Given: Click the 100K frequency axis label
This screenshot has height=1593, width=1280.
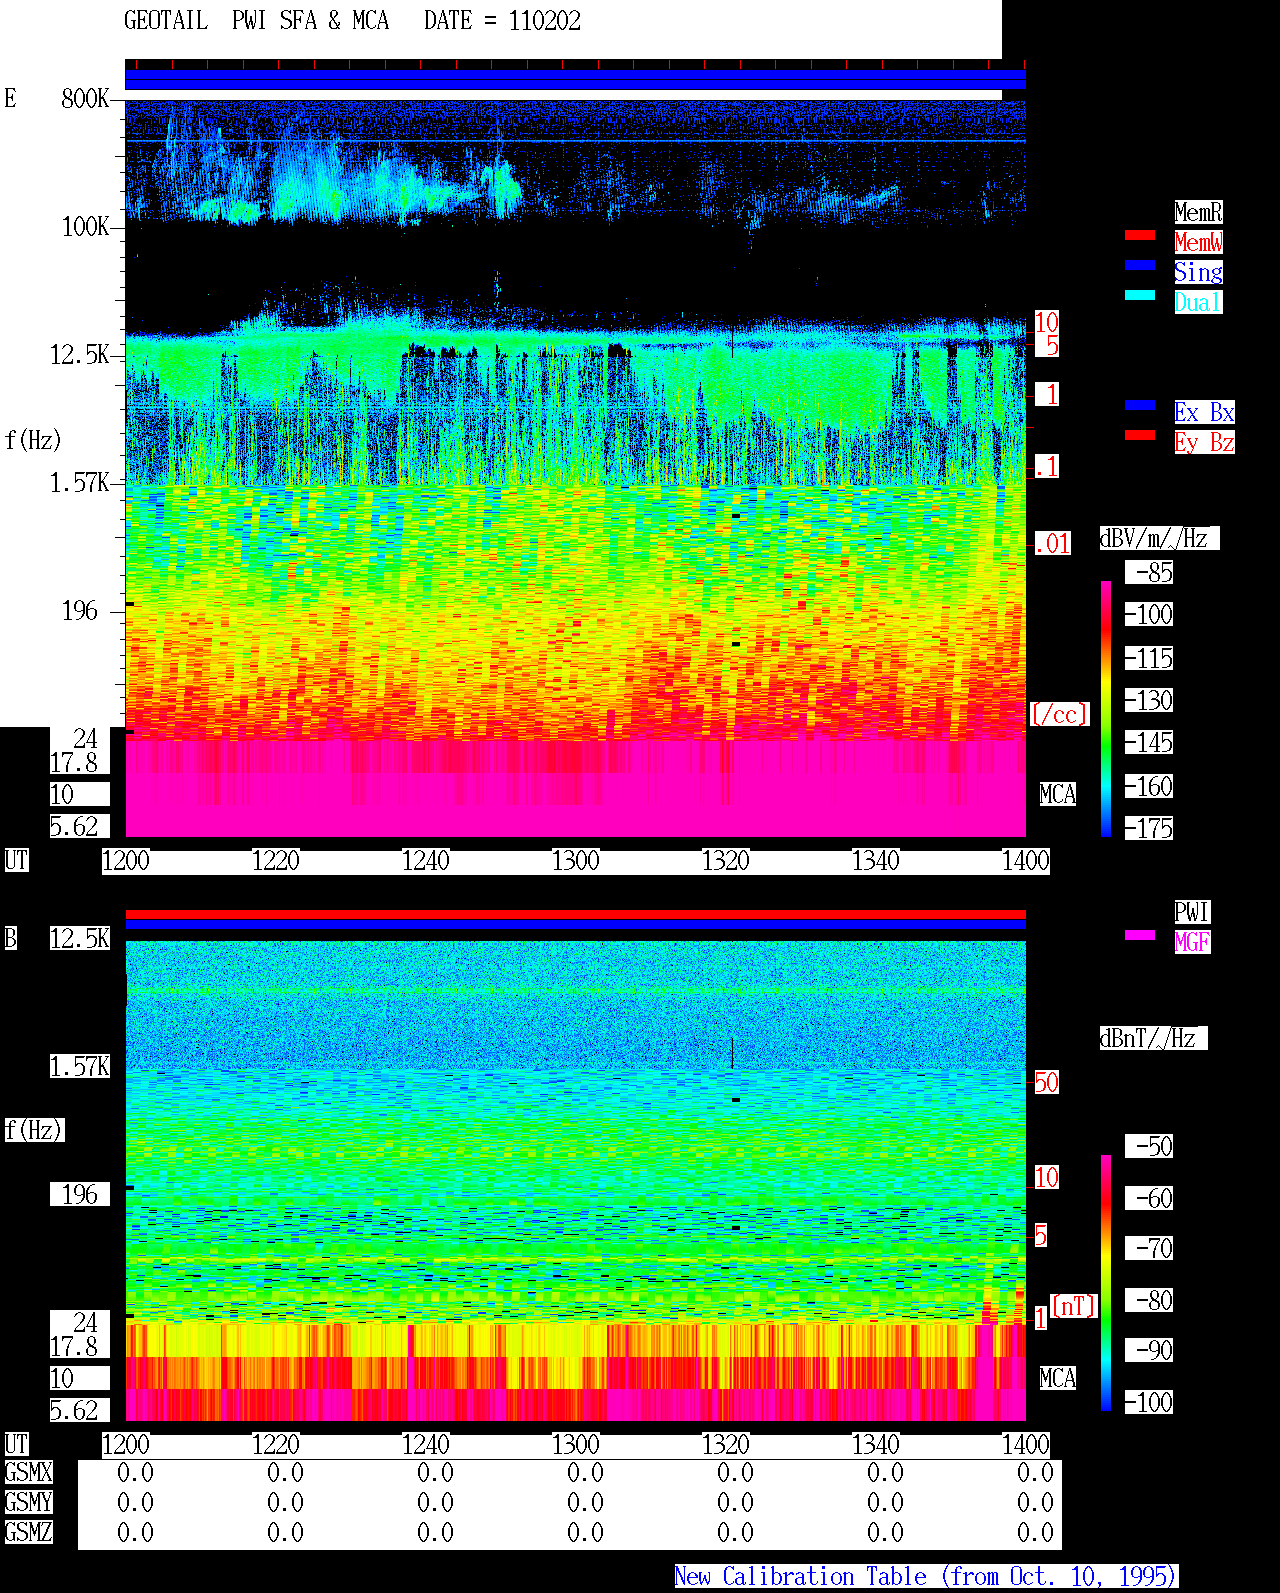Looking at the screenshot, I should coord(85,227).
